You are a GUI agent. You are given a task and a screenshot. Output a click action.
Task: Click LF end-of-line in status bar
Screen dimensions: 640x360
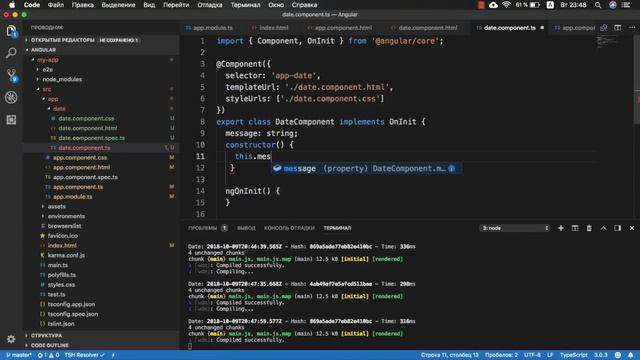550,355
